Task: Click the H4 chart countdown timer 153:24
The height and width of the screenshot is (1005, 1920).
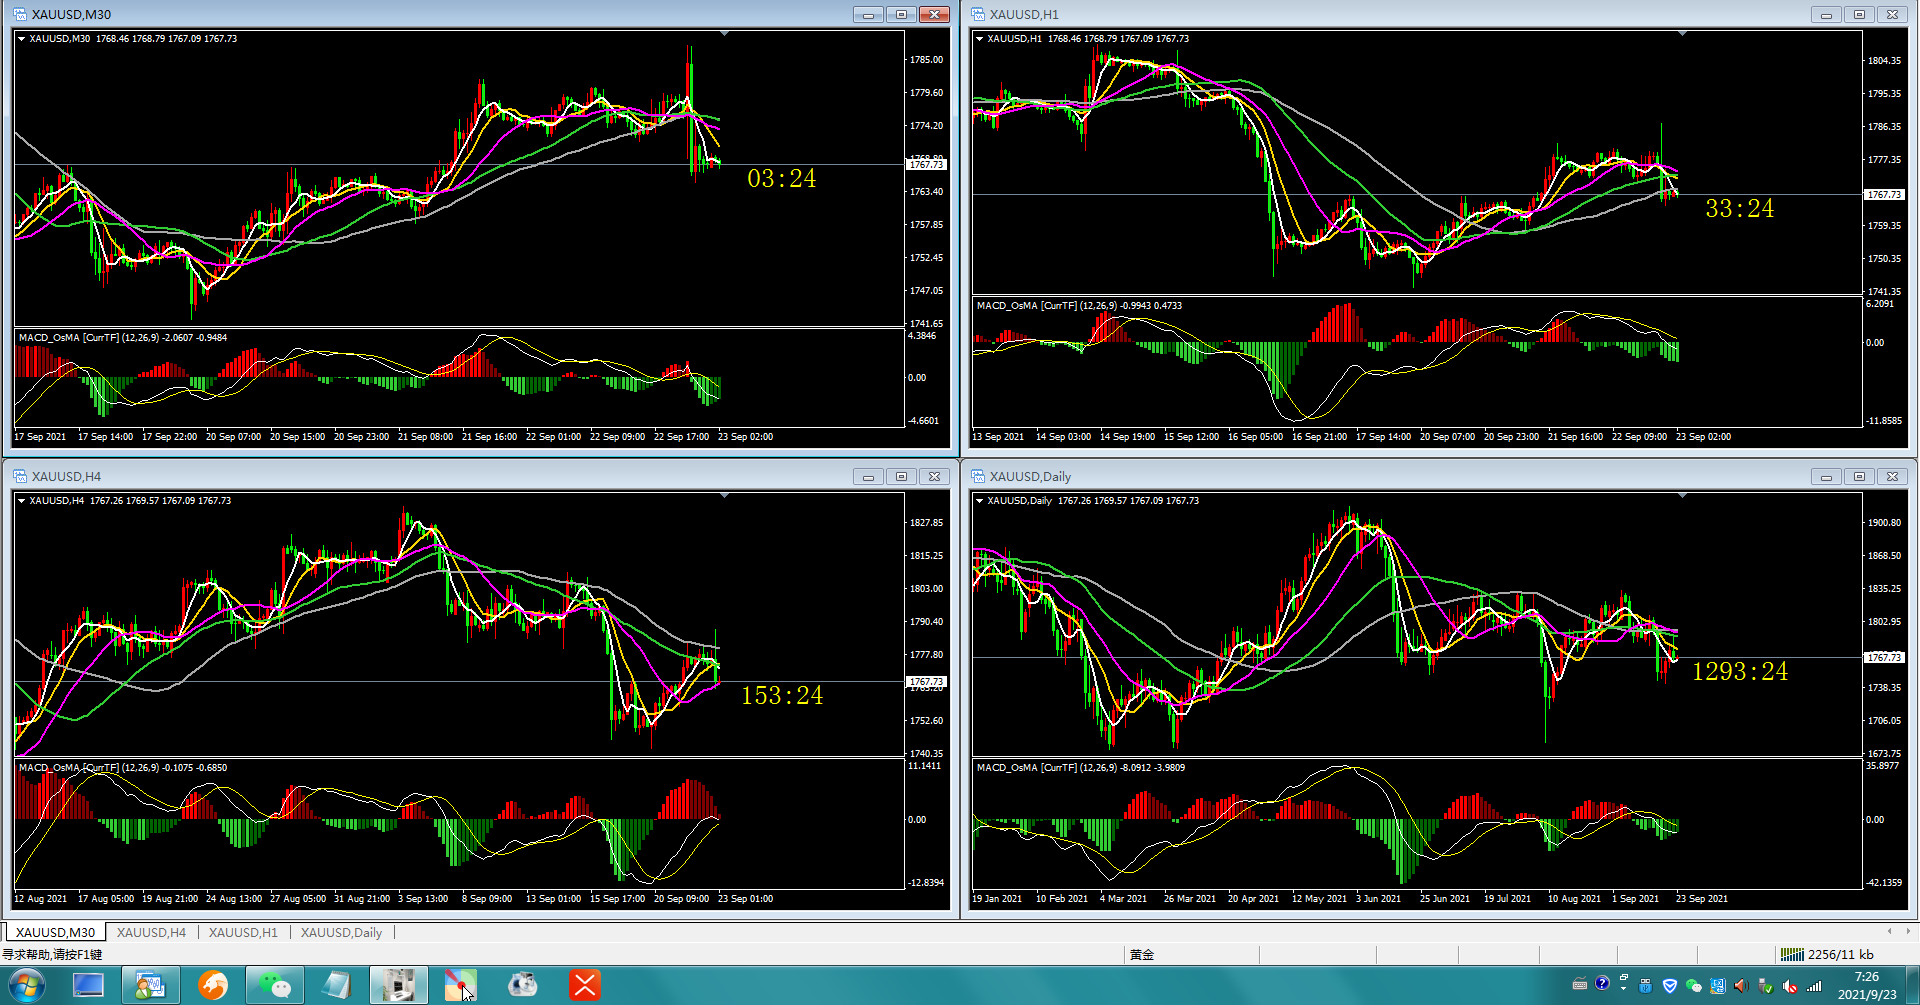Action: 782,695
